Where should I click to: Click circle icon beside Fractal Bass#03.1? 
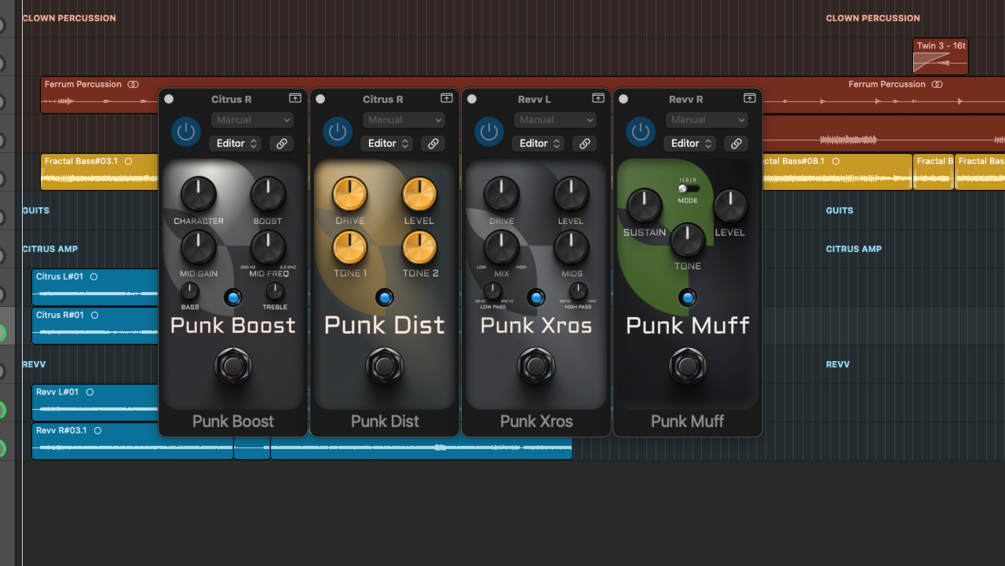128,162
